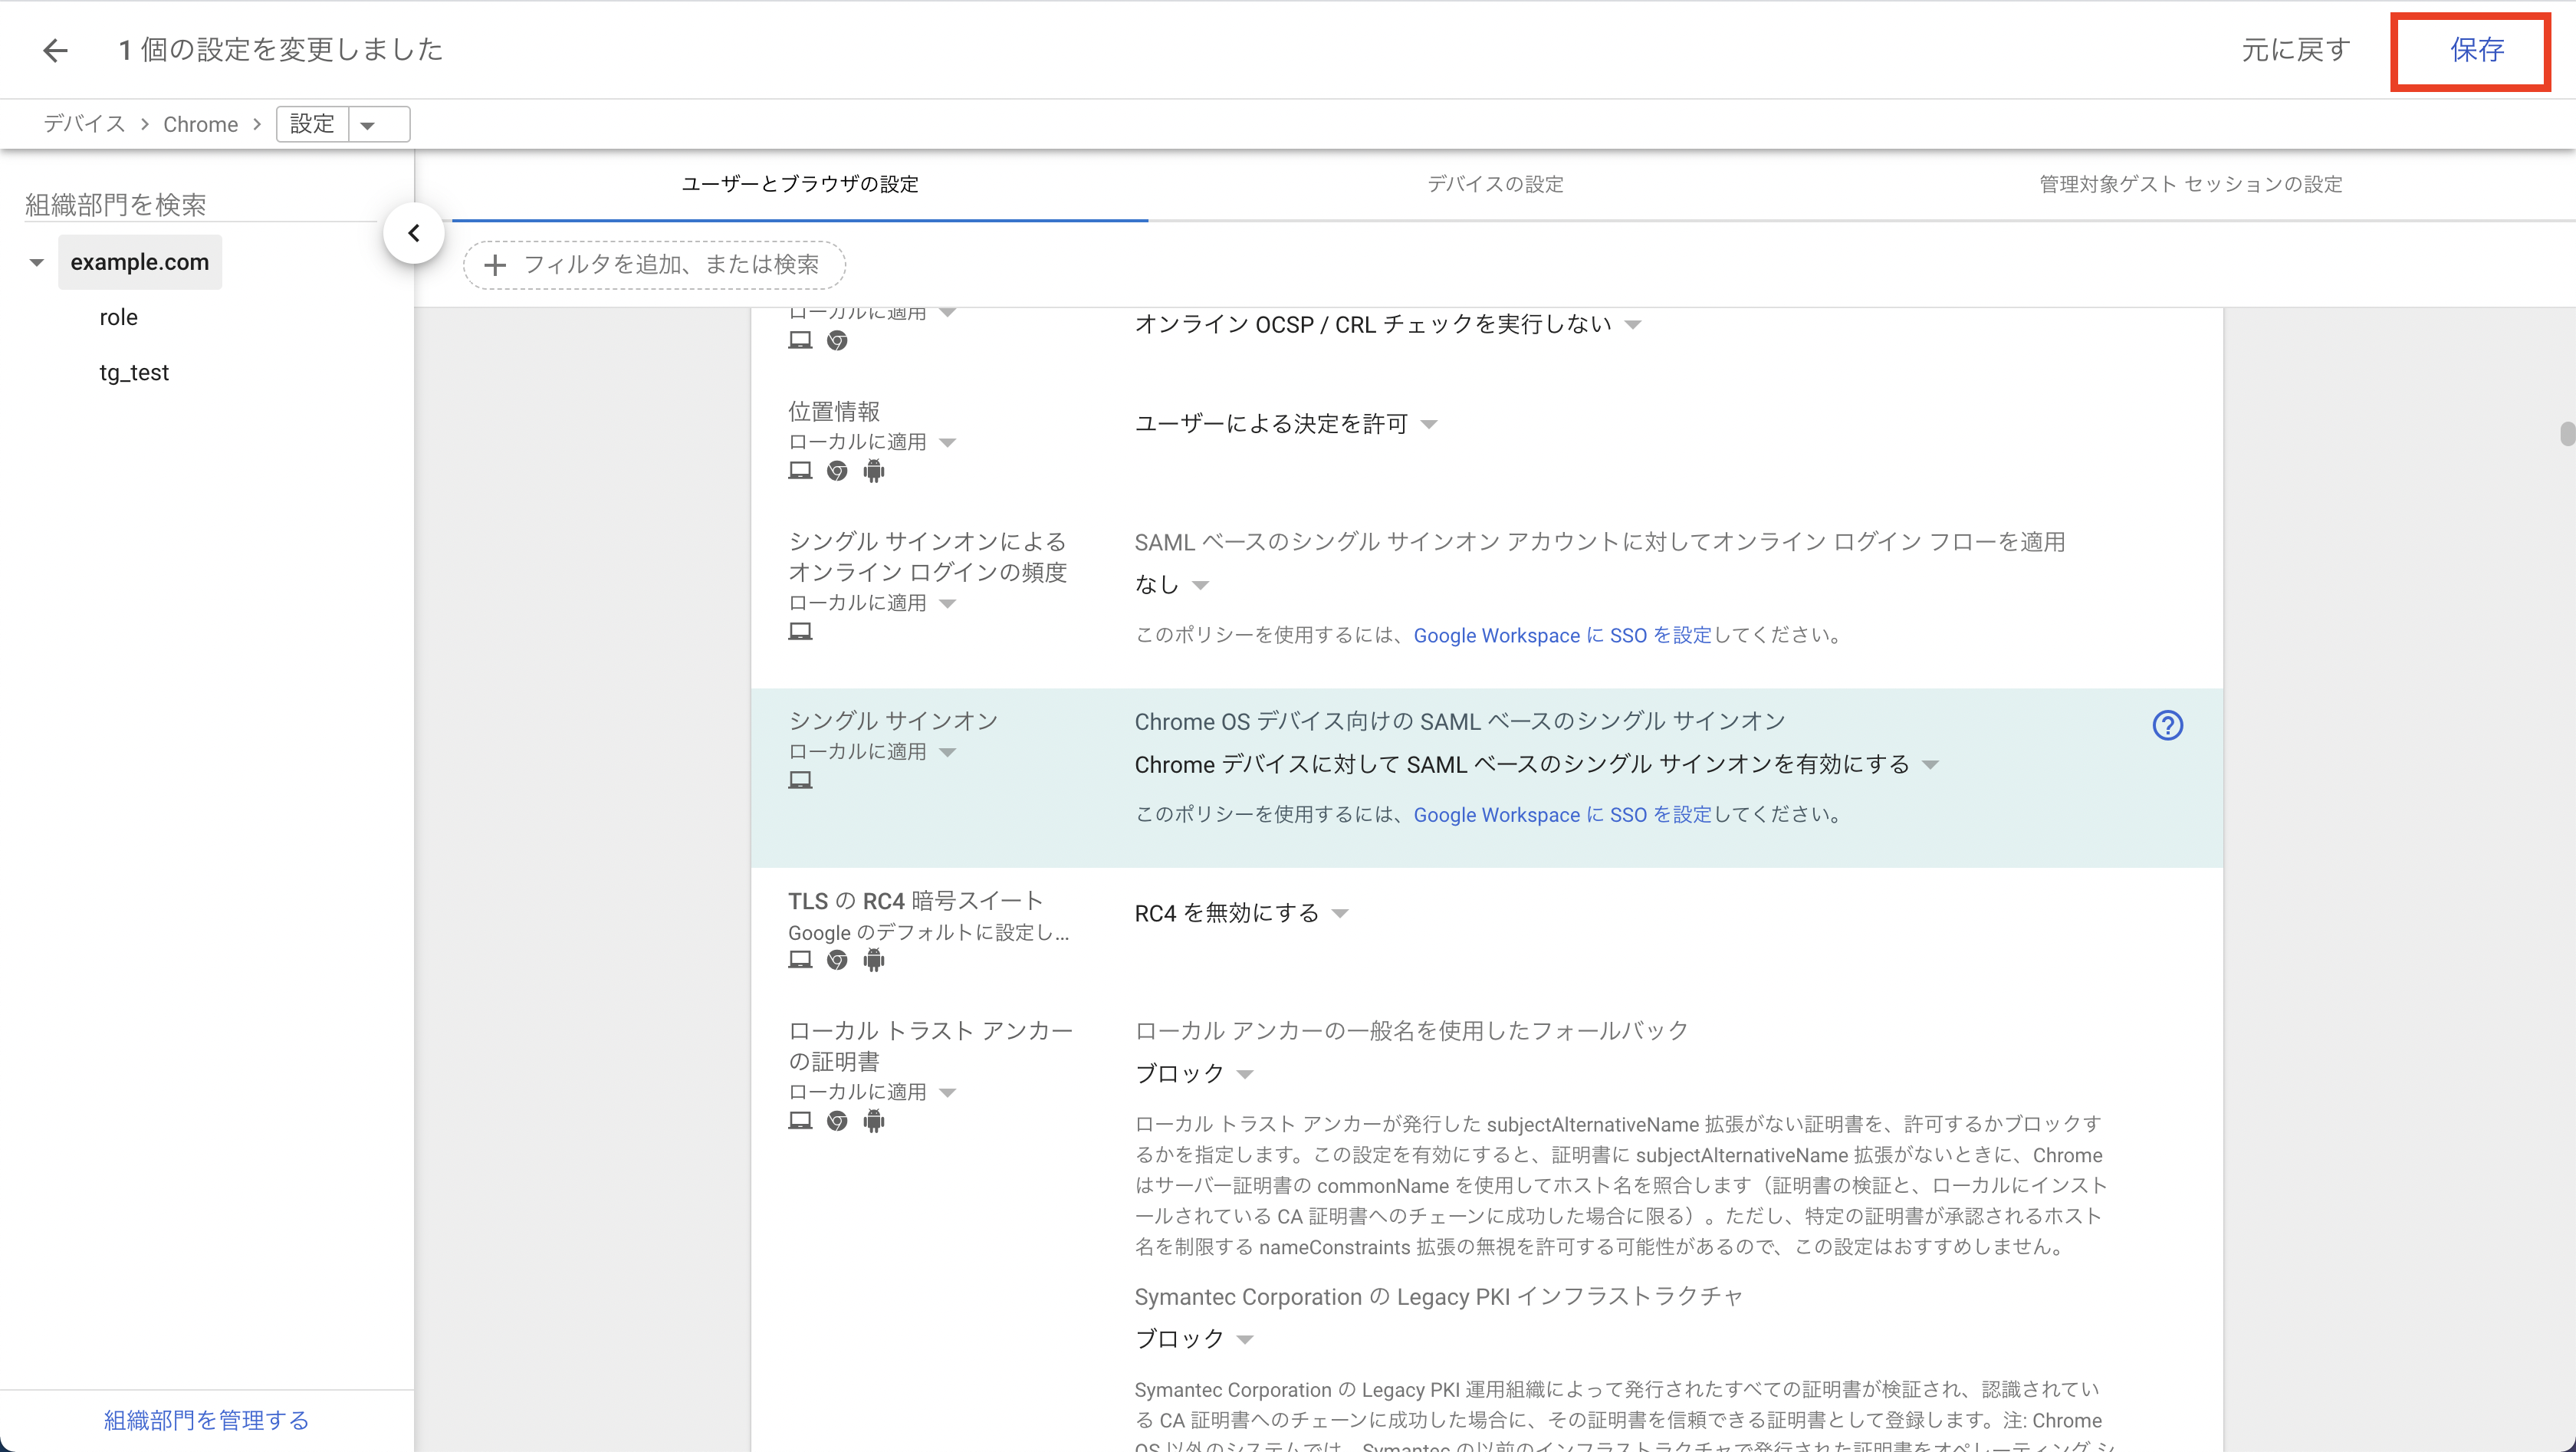Switch to ユーザーとブラウザの設定 tab
This screenshot has height=1452, width=2576.
(800, 184)
